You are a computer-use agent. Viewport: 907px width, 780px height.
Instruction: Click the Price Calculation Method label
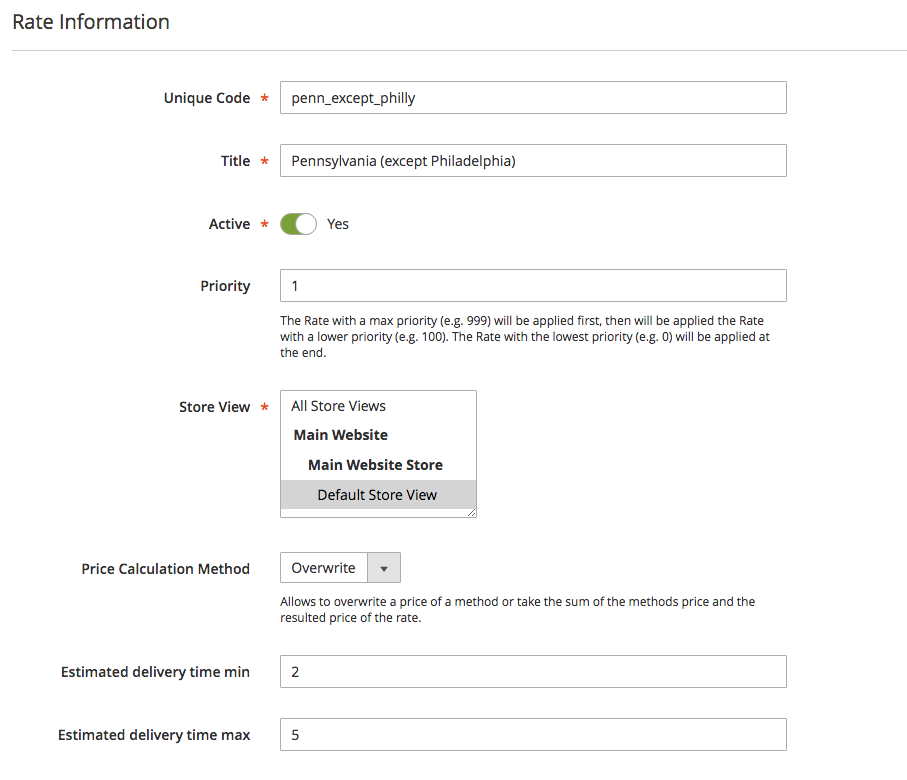point(165,569)
